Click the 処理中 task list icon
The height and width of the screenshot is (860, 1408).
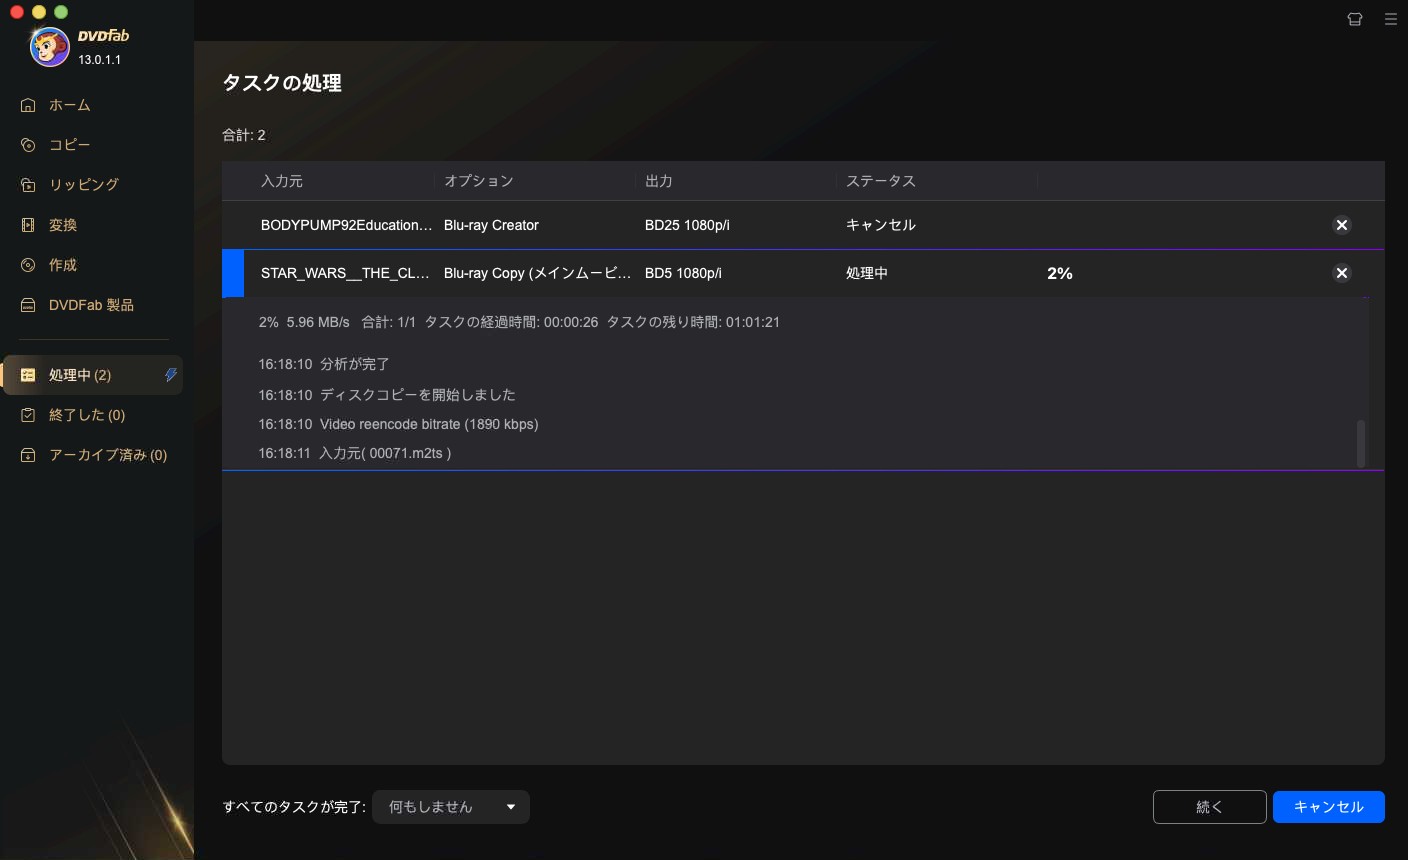(28, 375)
